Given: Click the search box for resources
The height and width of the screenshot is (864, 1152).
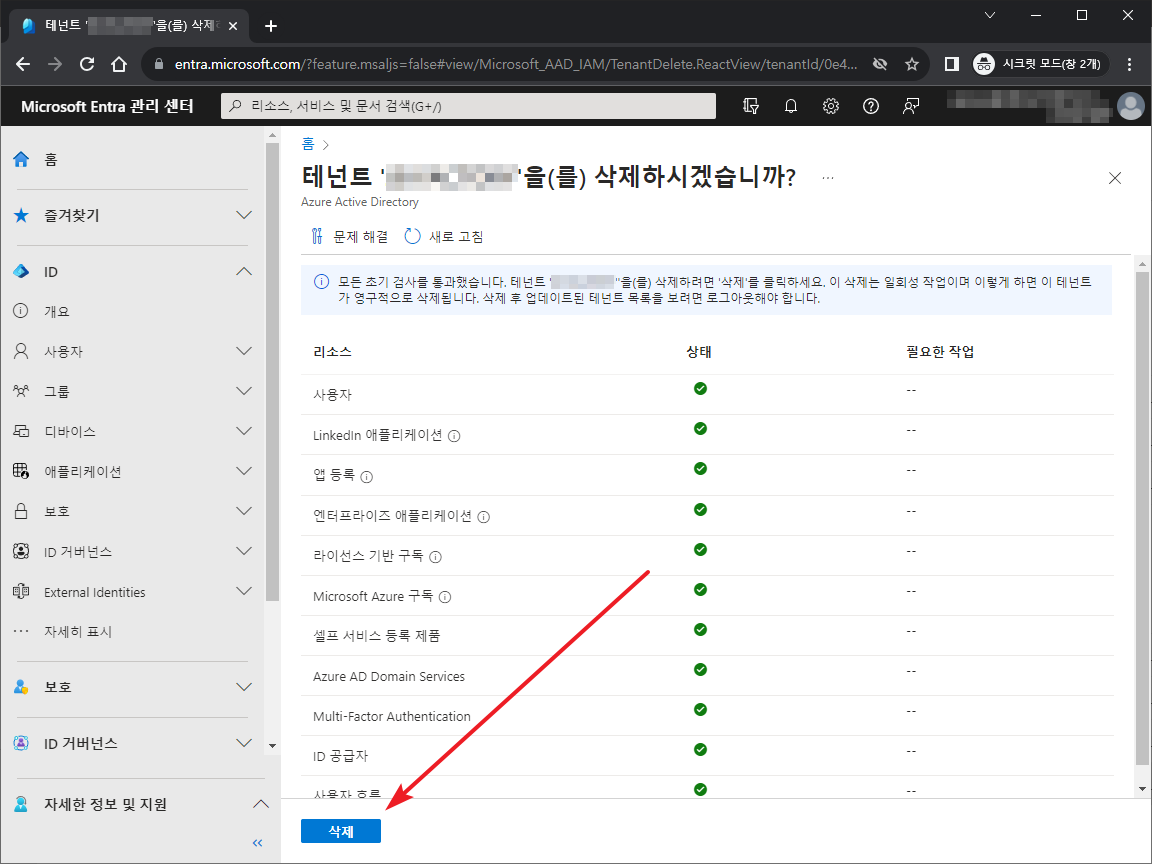Looking at the screenshot, I should click(x=469, y=106).
